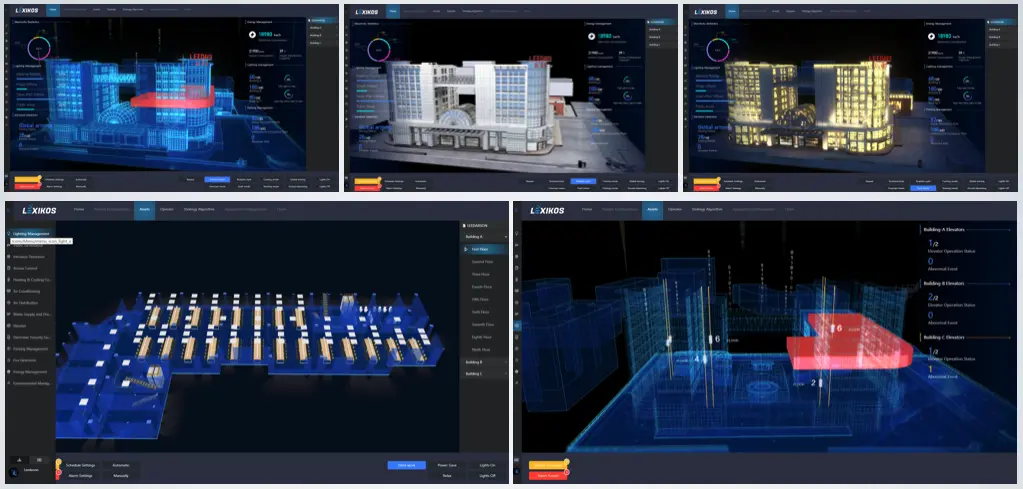Image resolution: width=1023 pixels, height=489 pixels.
Task: Click LEXIKOS logo in floor-plan view
Action: point(39,211)
